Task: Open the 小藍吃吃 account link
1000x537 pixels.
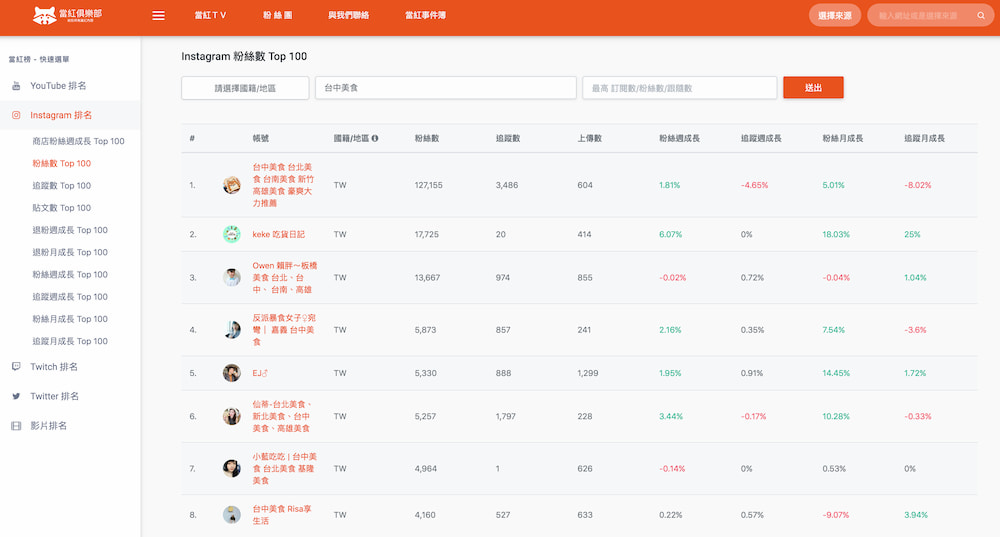Action: click(x=284, y=469)
